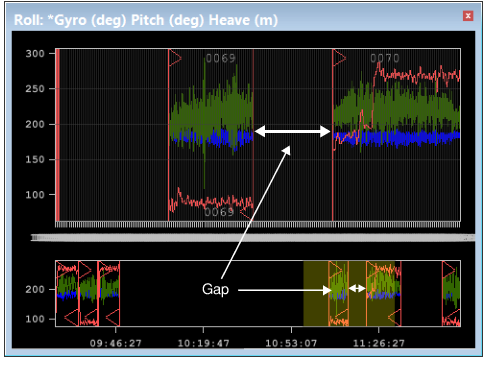
Task: Click the 11:26:27 time axis label
Action: tap(379, 343)
